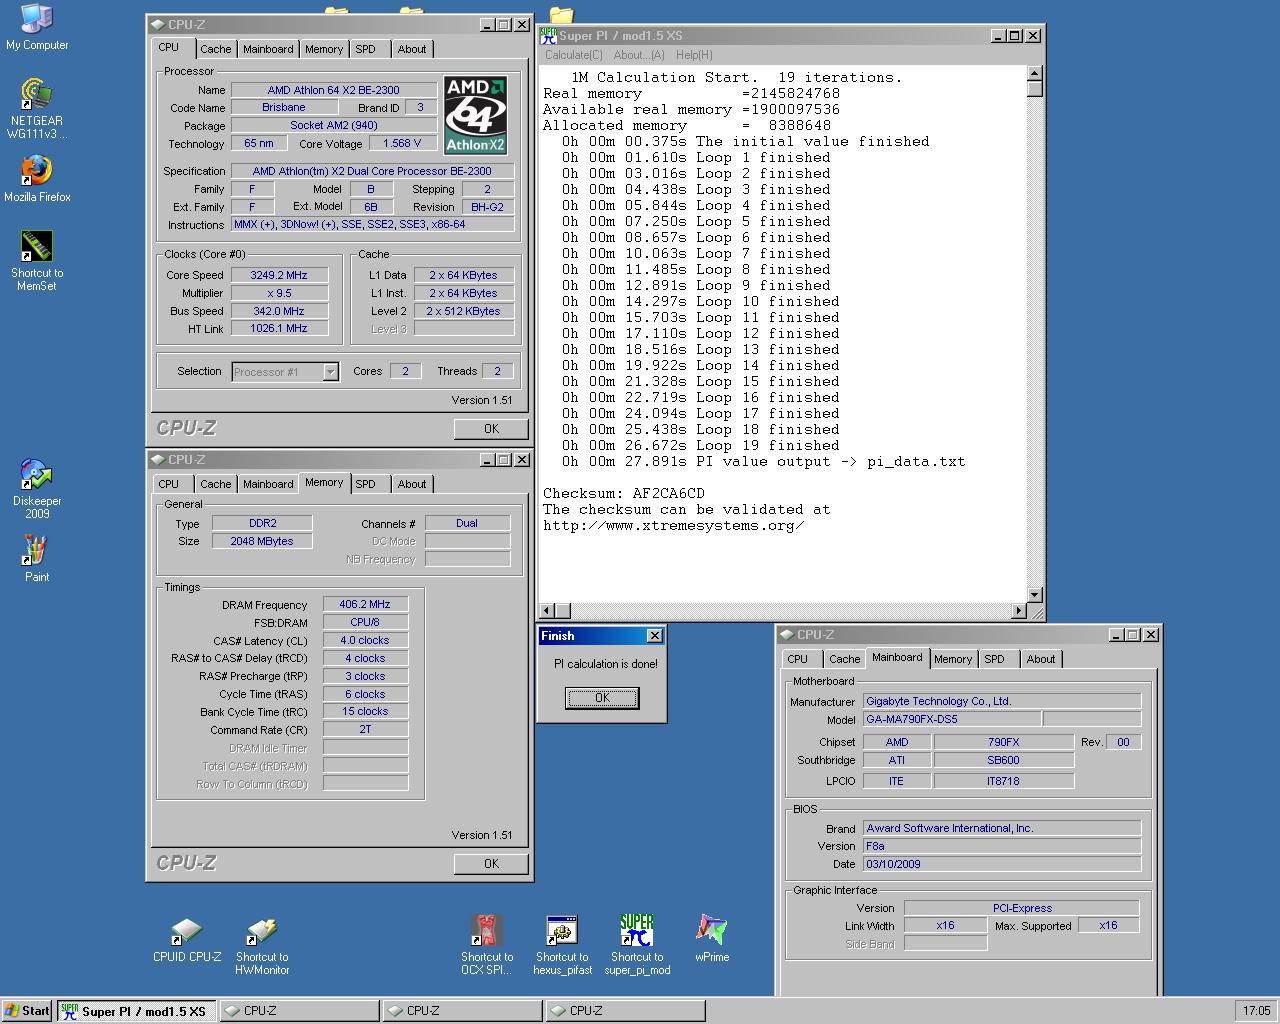Click the Super PI horizontal scrollbar right arrow

(1019, 611)
